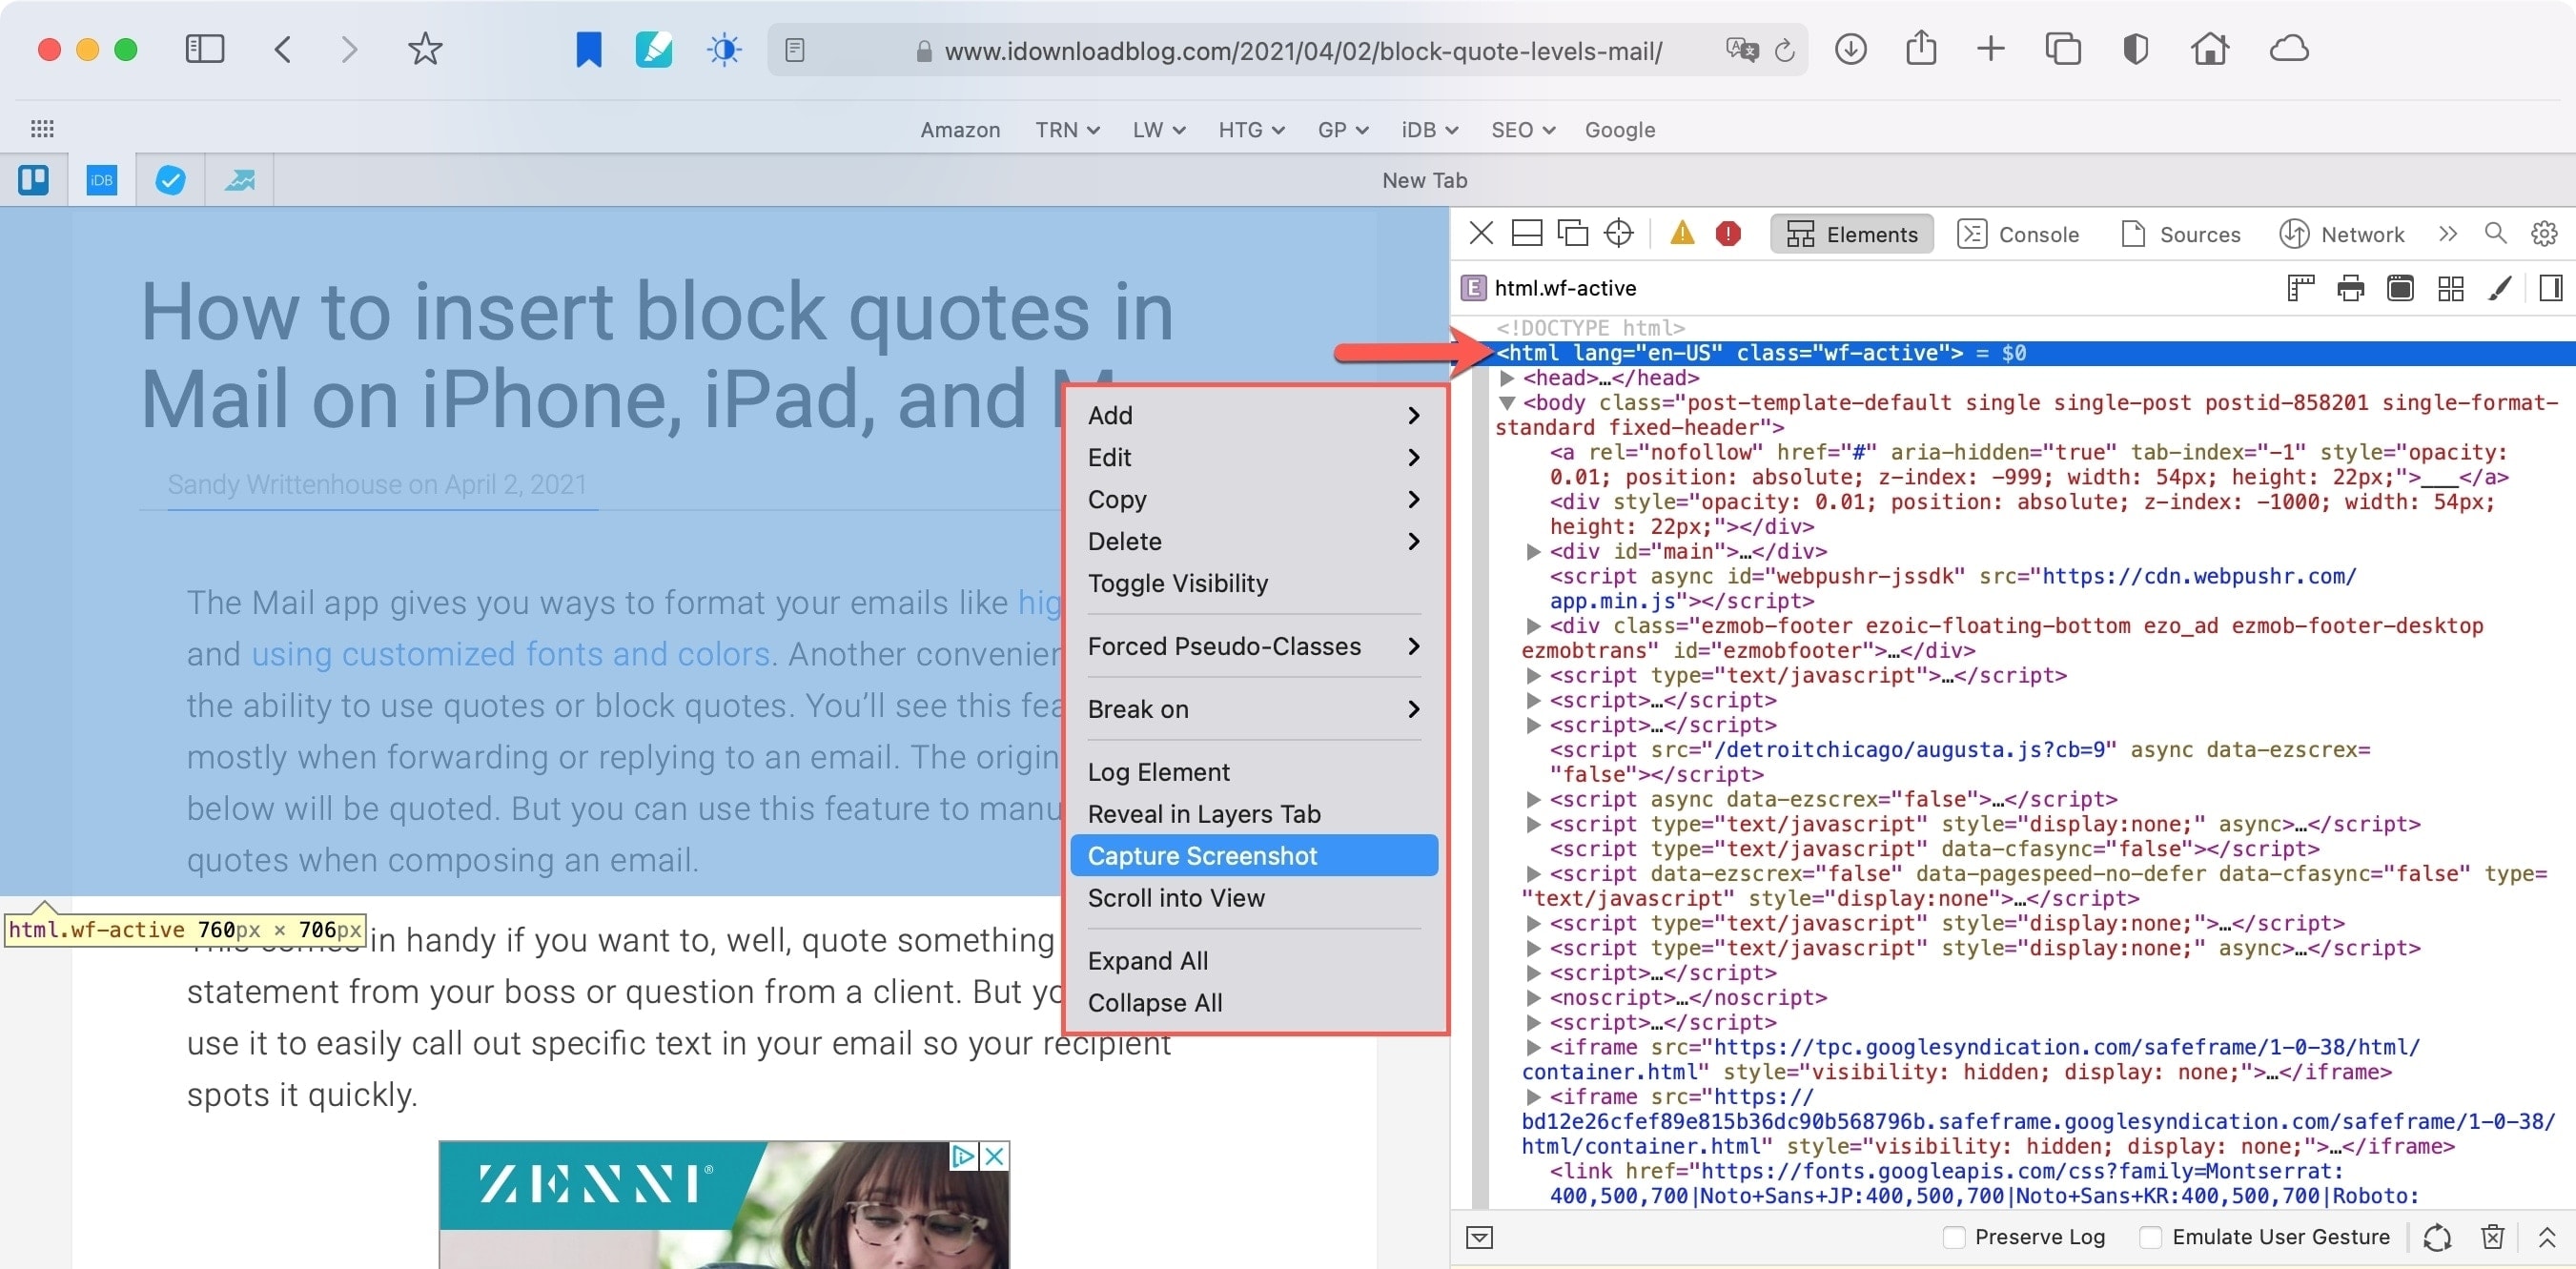This screenshot has width=2576, height=1269.
Task: Toggle the html wf-active visibility
Action: point(1176,583)
